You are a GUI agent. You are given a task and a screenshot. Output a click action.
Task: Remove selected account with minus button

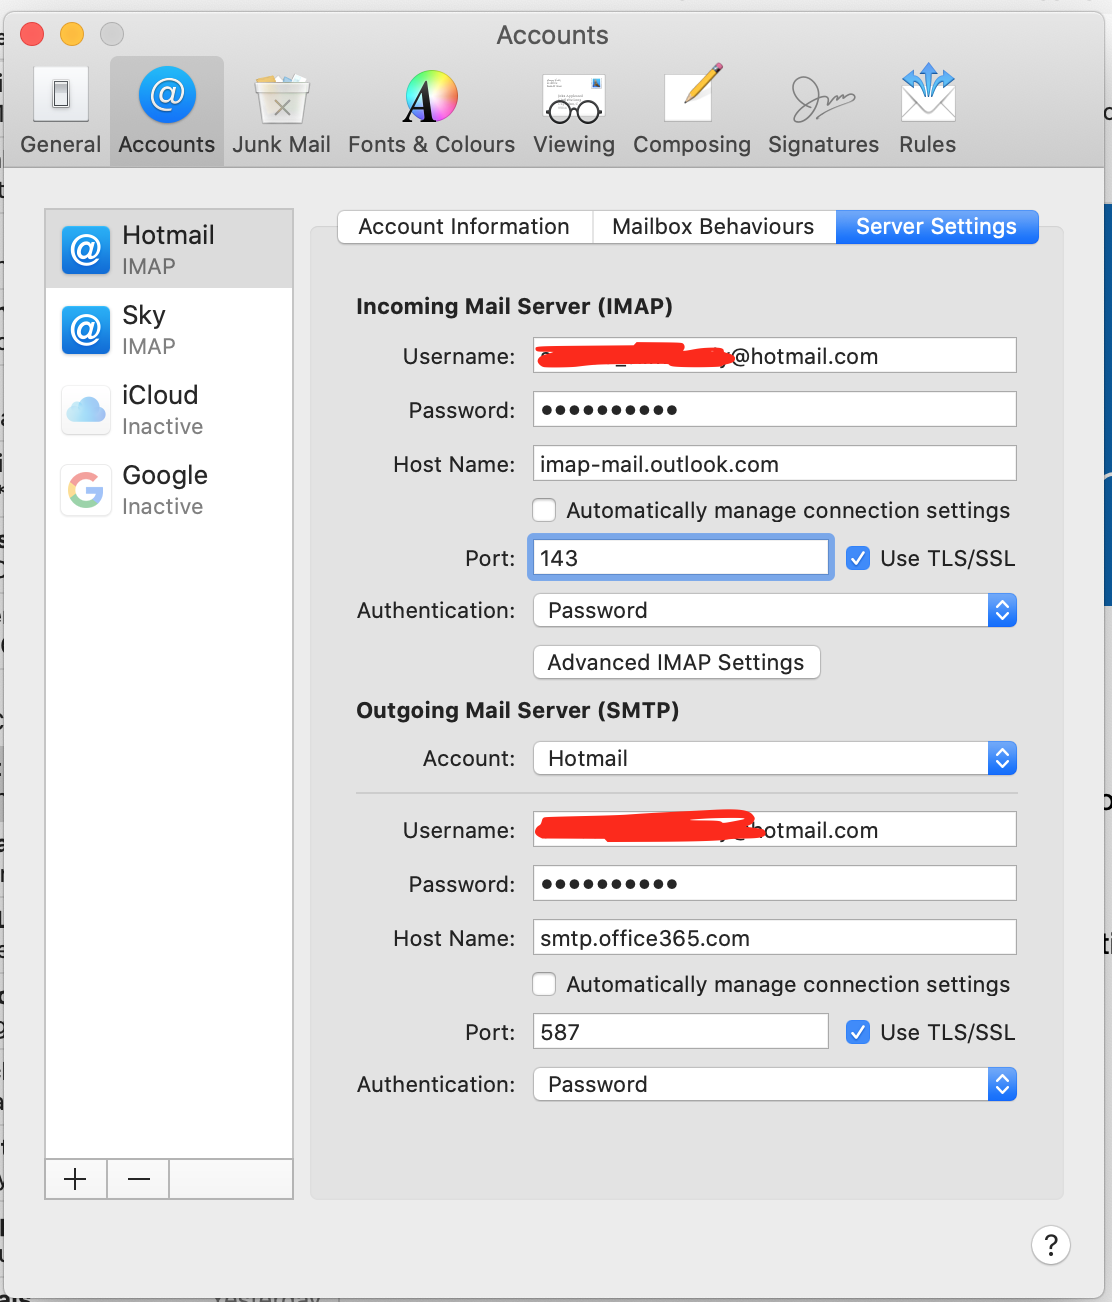pos(139,1179)
